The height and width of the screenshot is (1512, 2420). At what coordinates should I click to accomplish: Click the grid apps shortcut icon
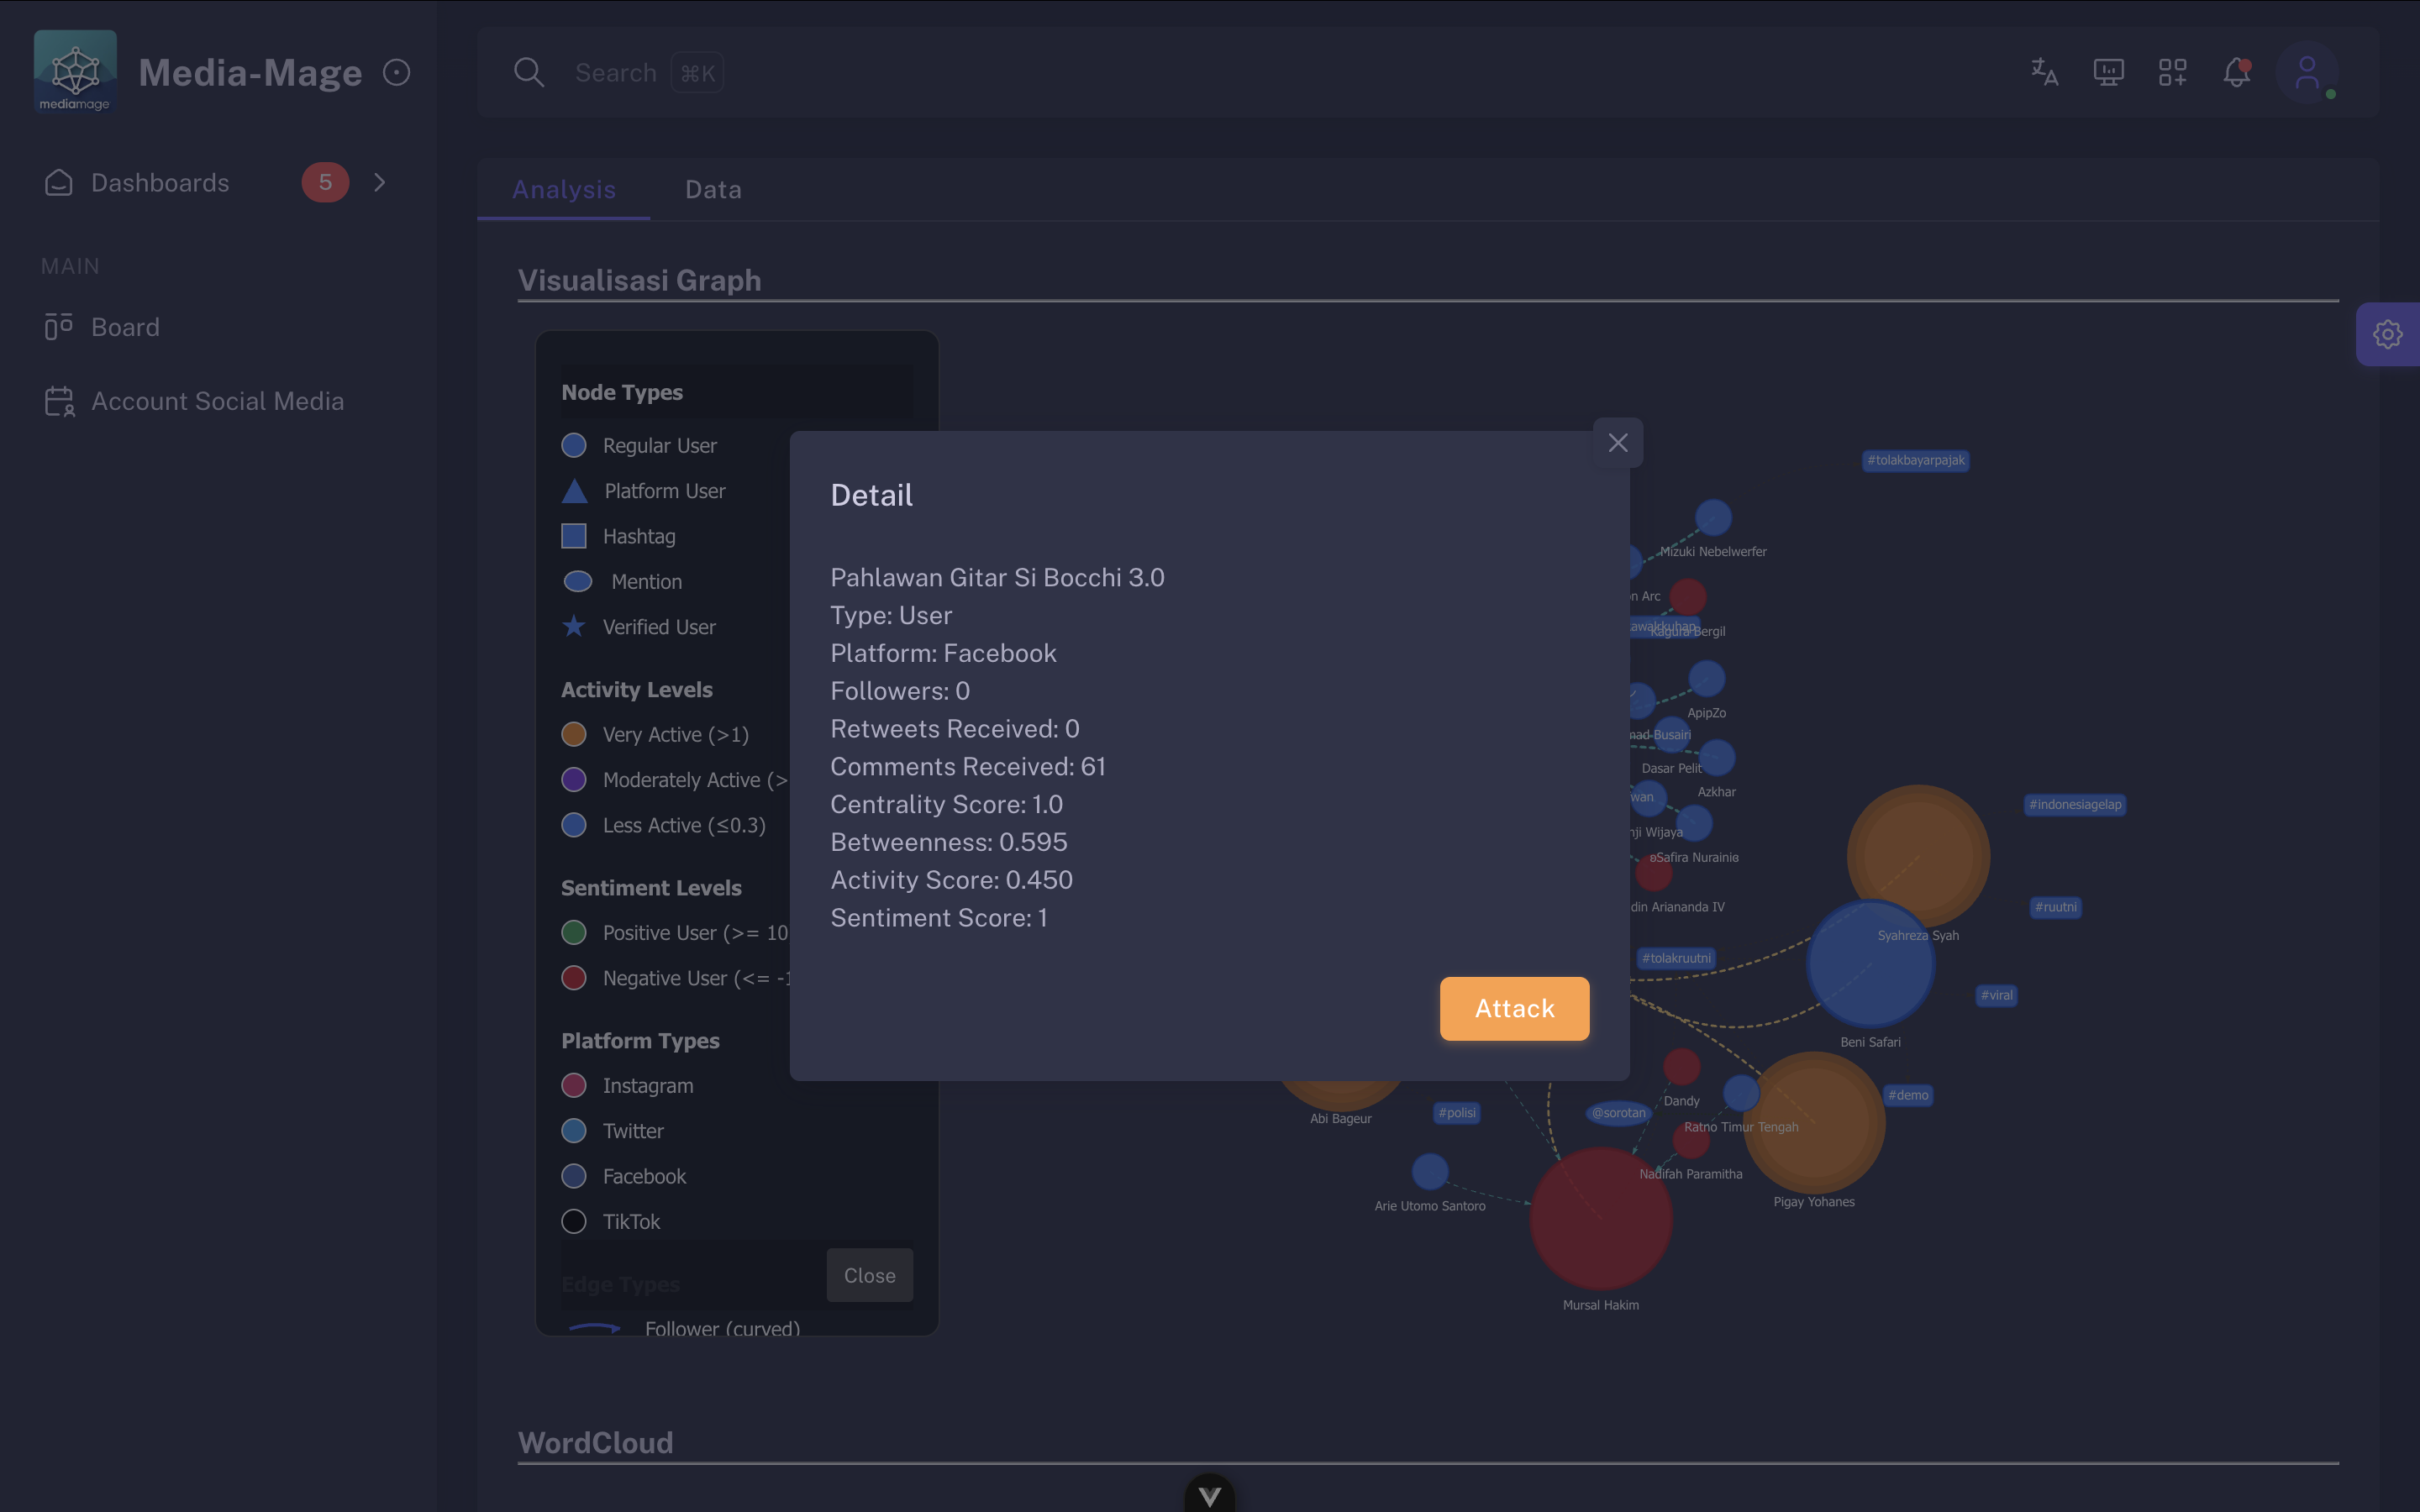[2172, 72]
